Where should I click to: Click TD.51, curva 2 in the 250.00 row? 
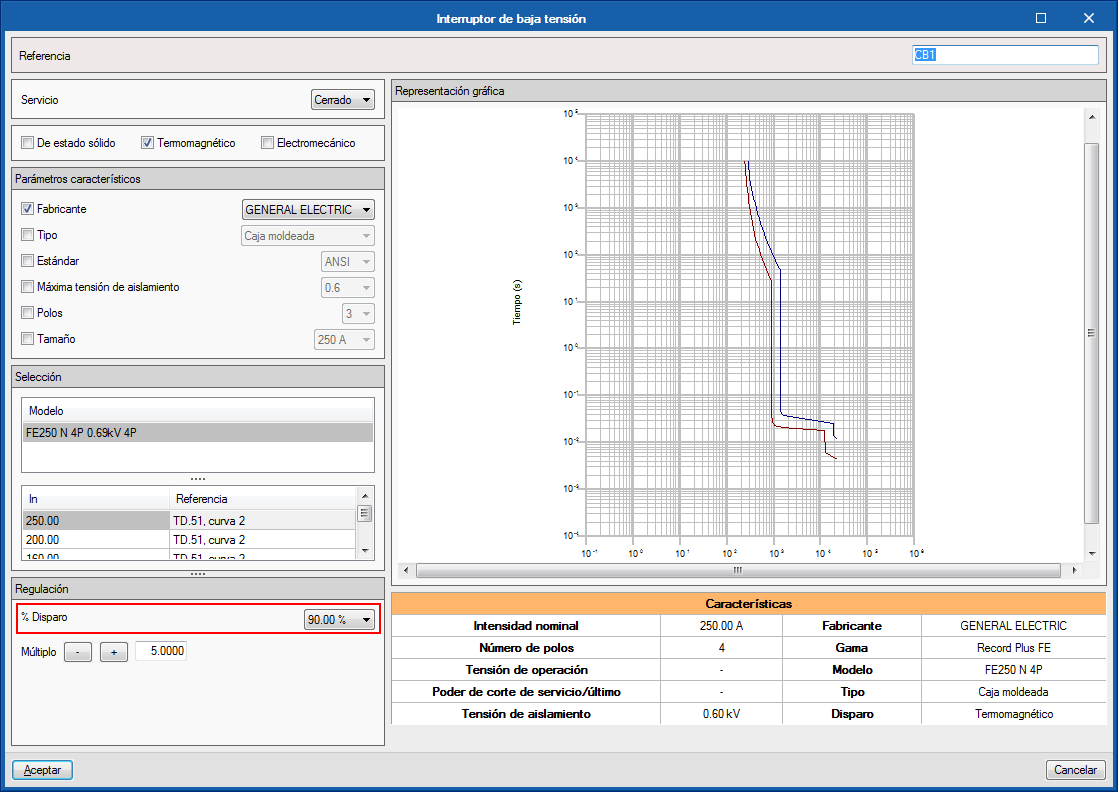[x=209, y=520]
